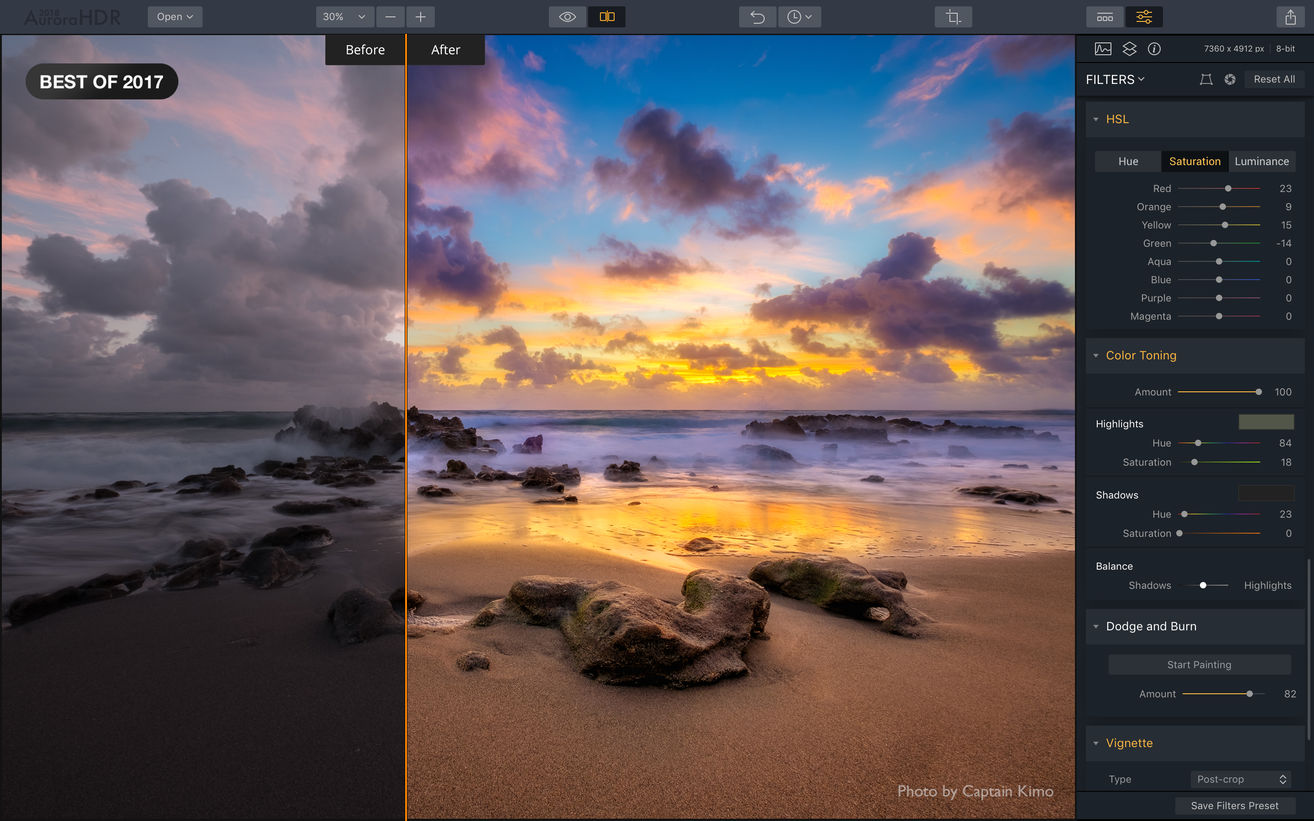Click the Highlights color swatch

pos(1266,422)
